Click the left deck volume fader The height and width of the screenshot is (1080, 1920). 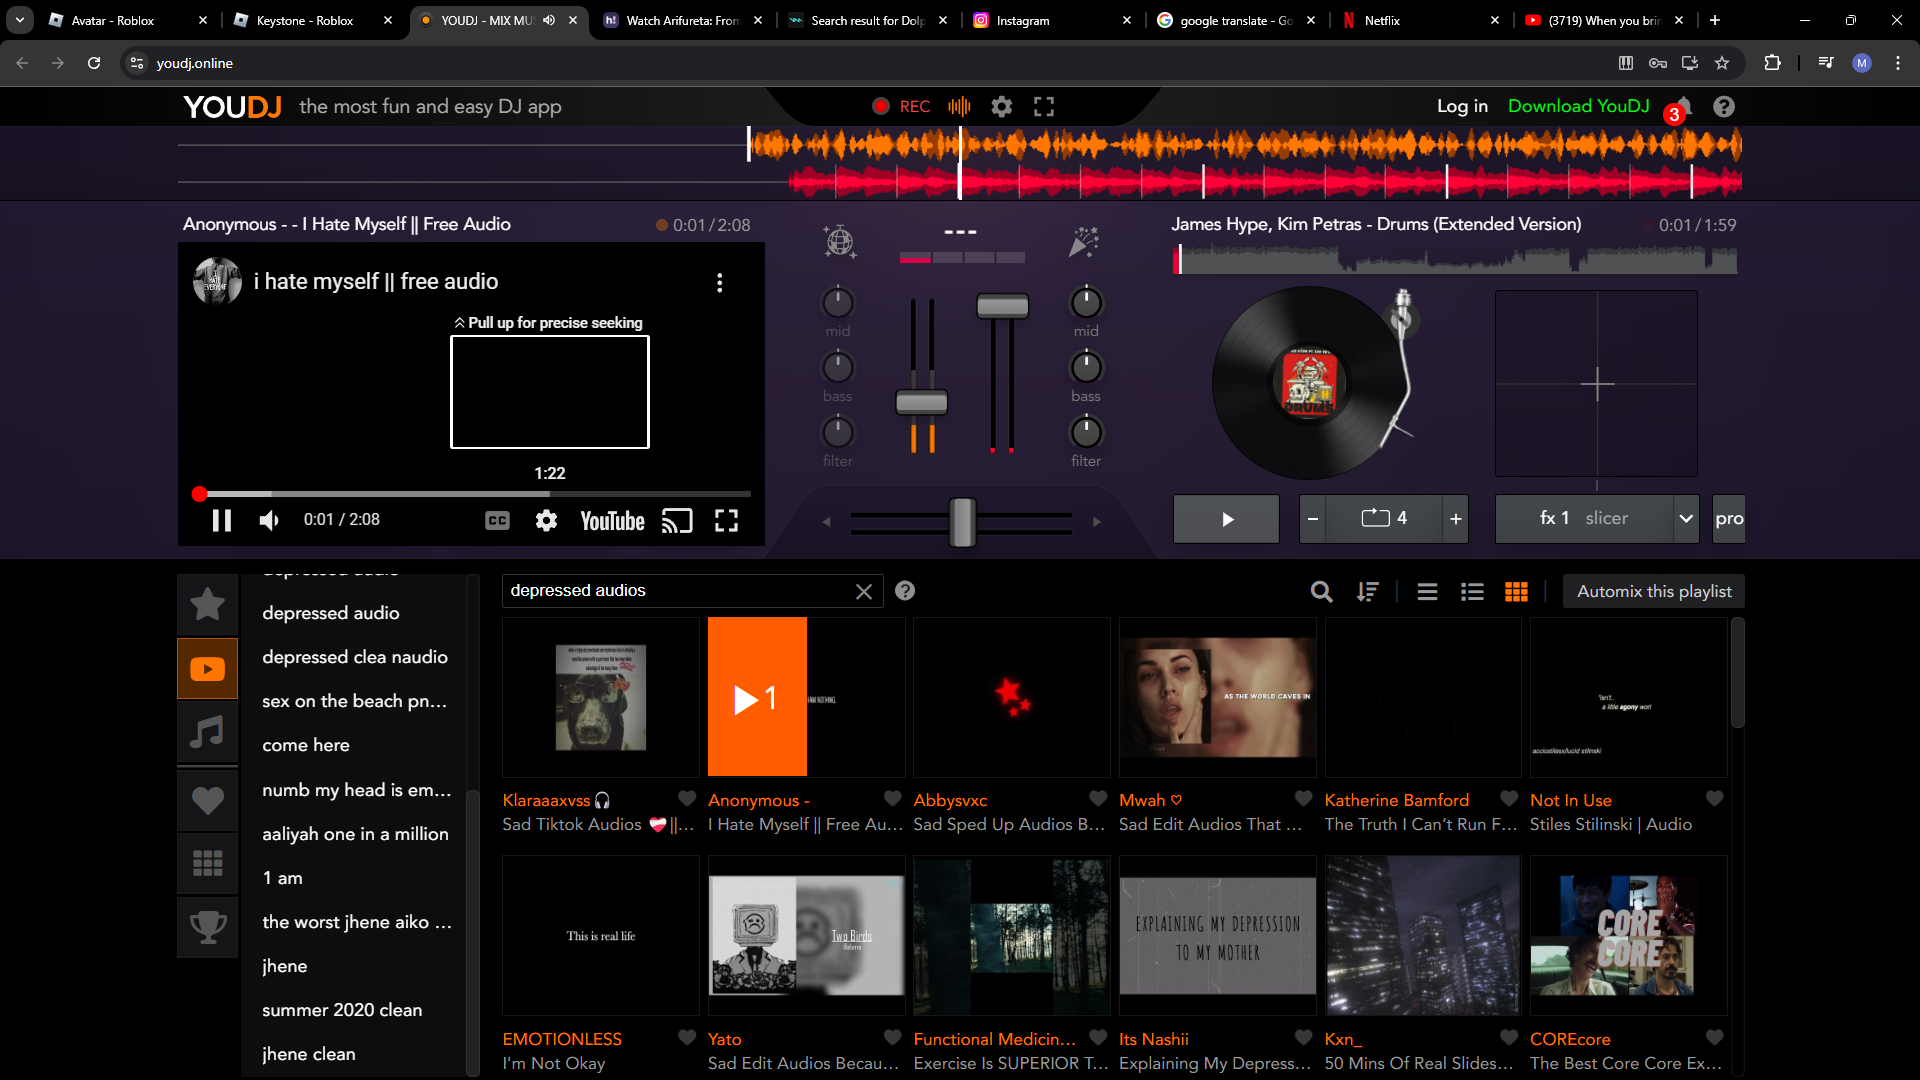coord(921,403)
